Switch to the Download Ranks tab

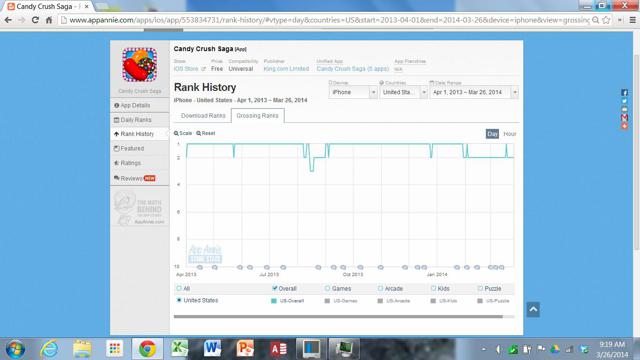click(203, 116)
